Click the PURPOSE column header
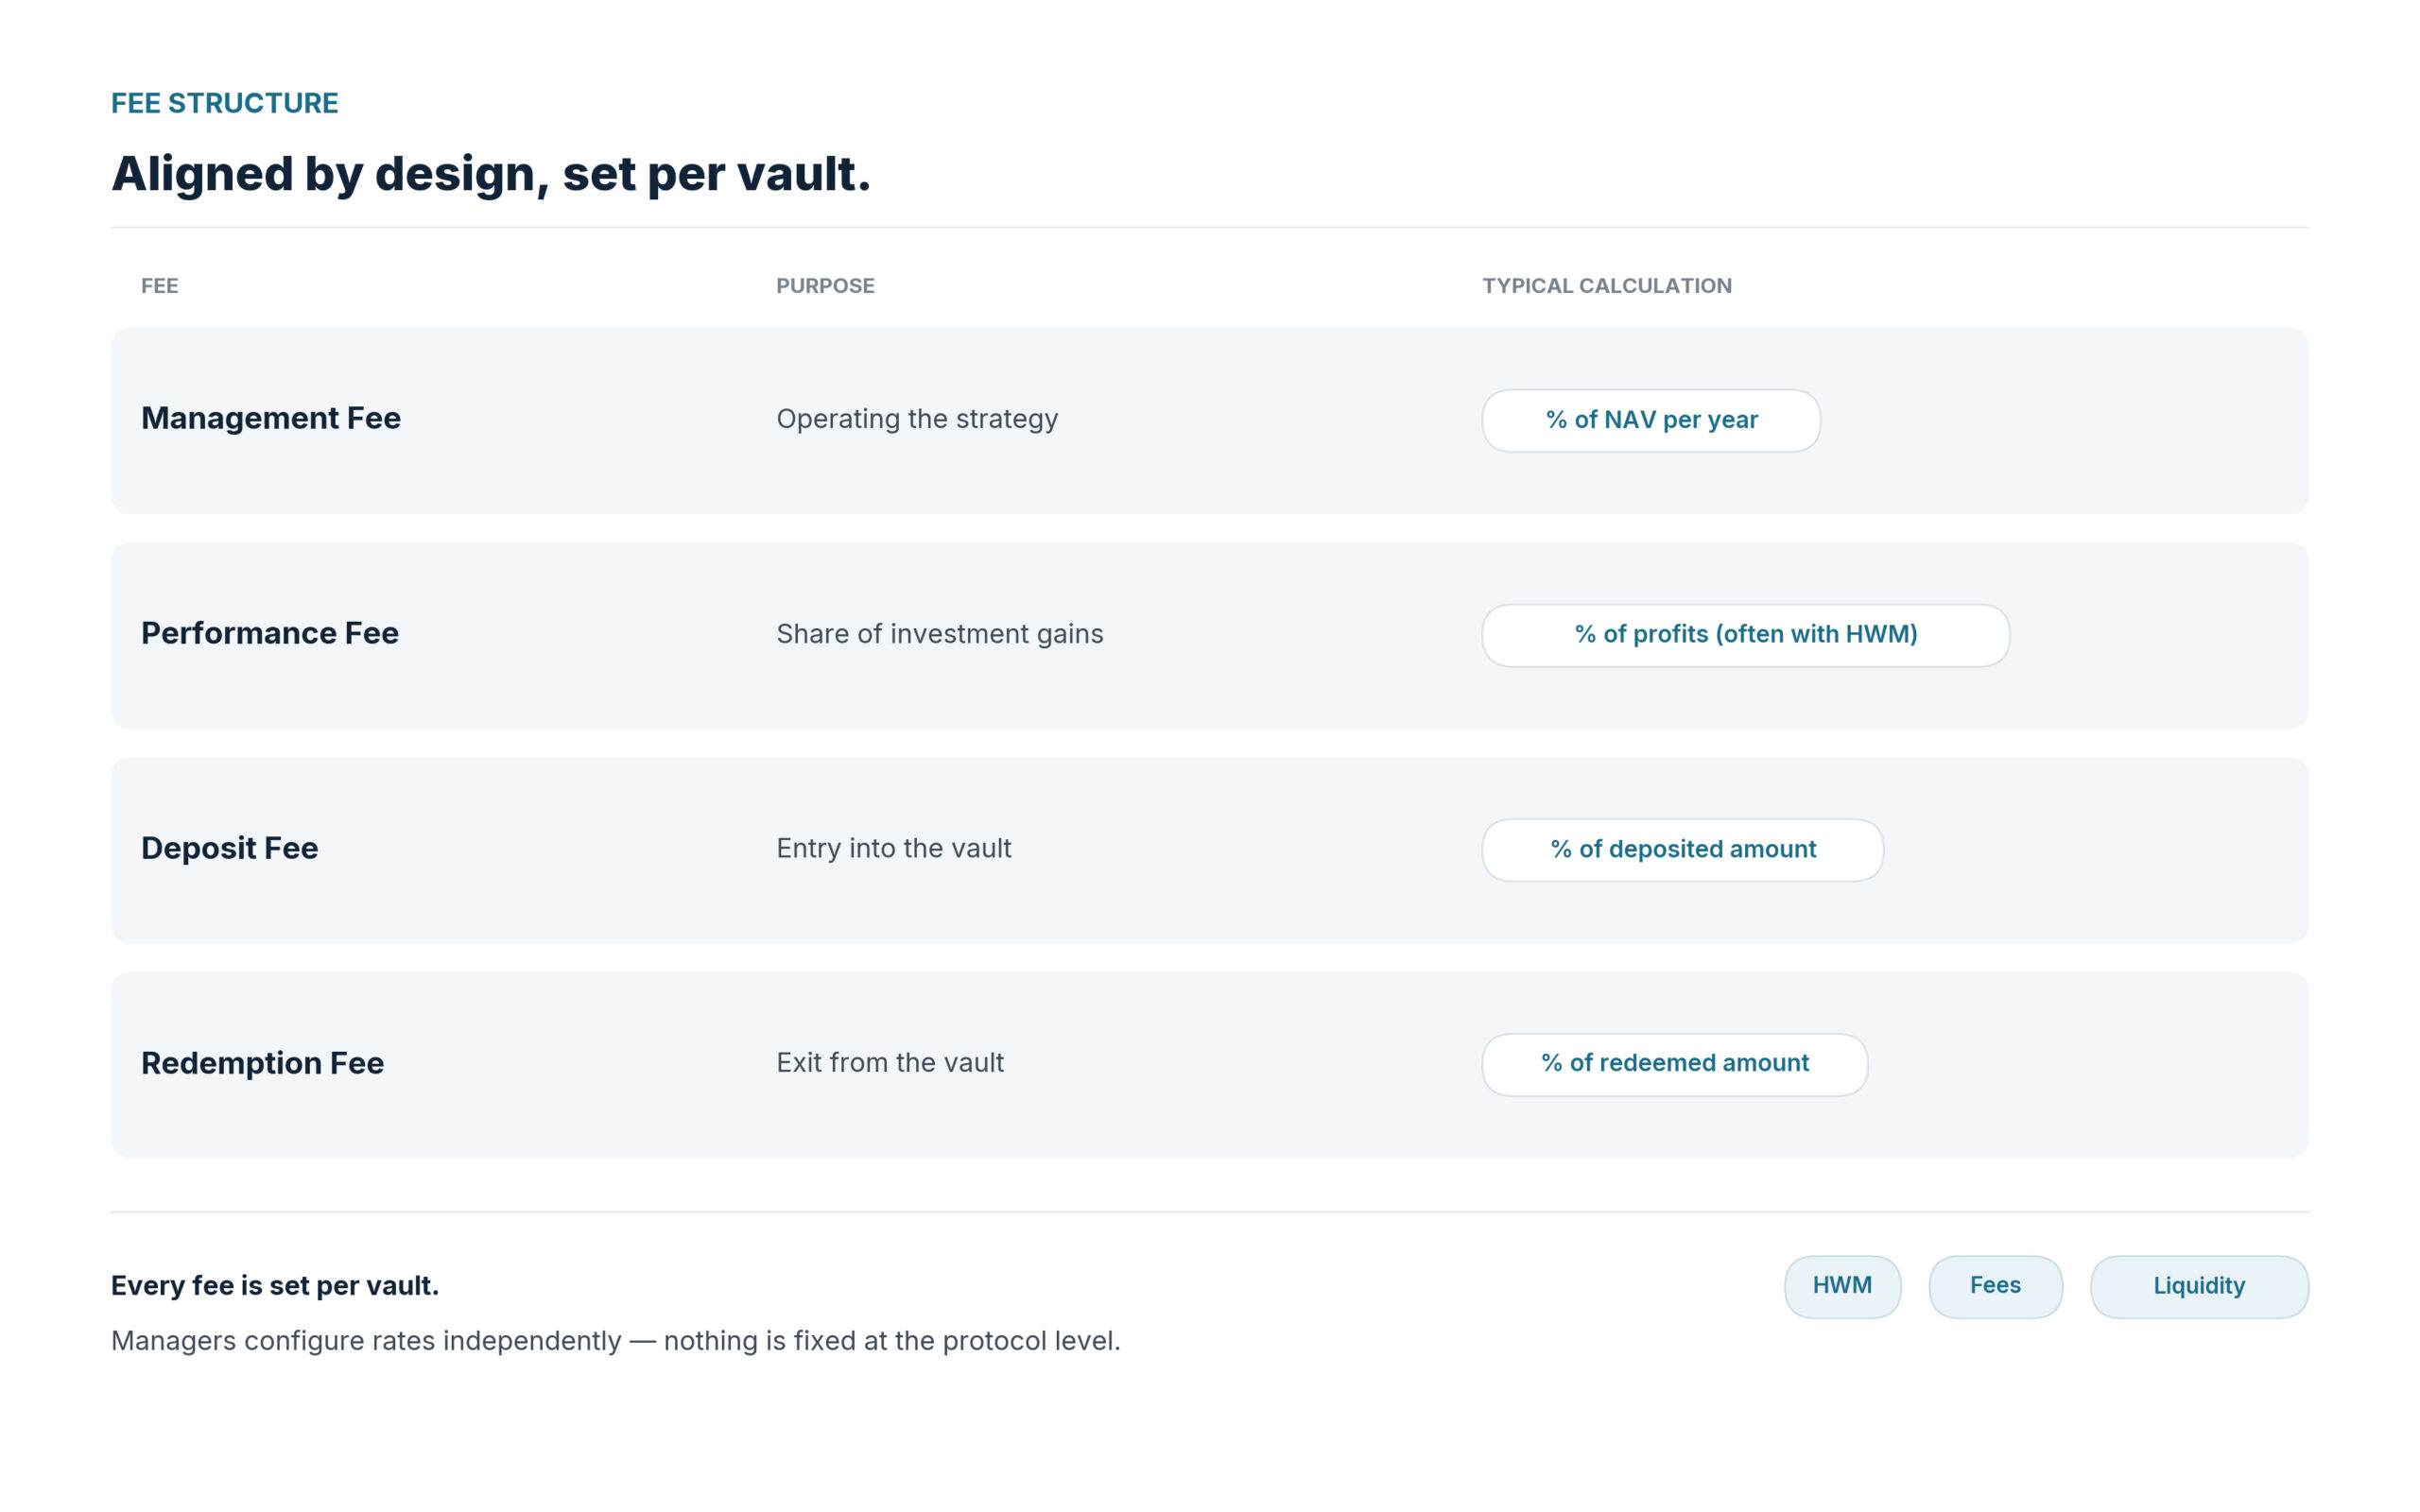Viewport: 2420px width, 1512px height. 825,286
